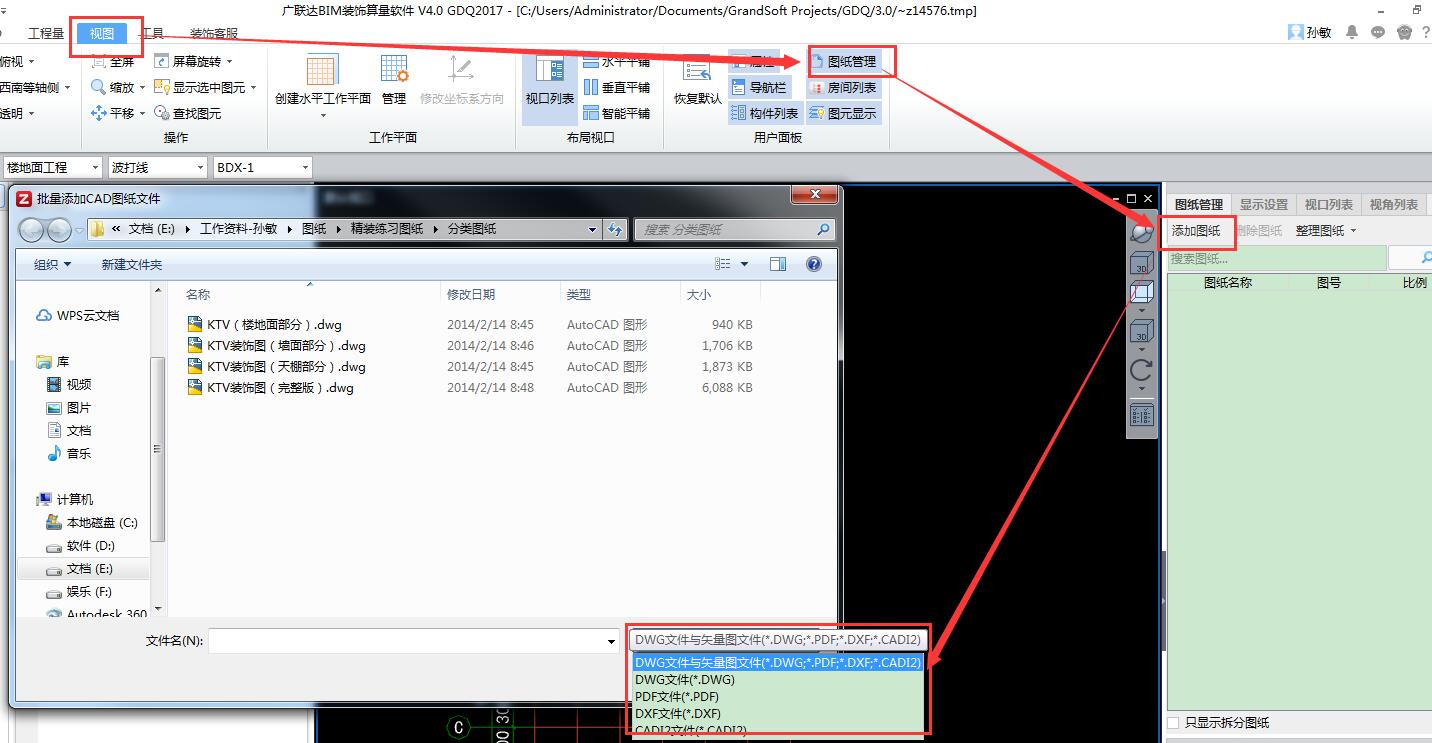Click the 搜索 分类图纸 search box
Image resolution: width=1432 pixels, height=743 pixels.
tap(734, 229)
